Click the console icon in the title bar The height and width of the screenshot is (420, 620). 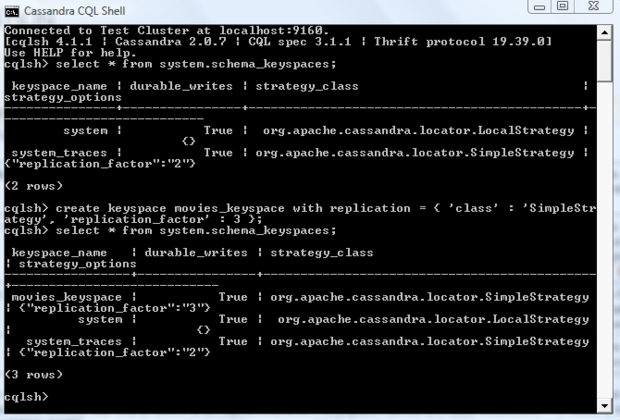pyautogui.click(x=11, y=11)
